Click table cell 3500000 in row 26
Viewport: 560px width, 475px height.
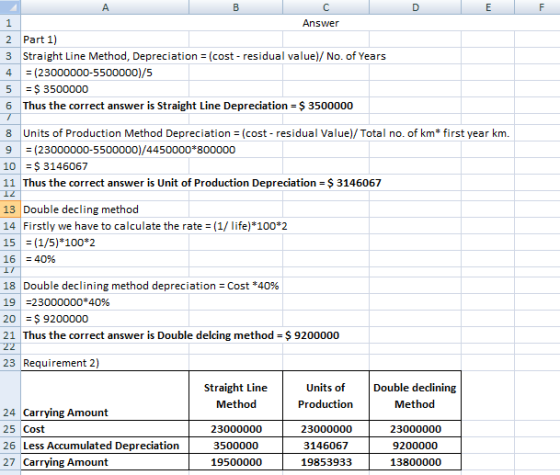pyautogui.click(x=236, y=445)
